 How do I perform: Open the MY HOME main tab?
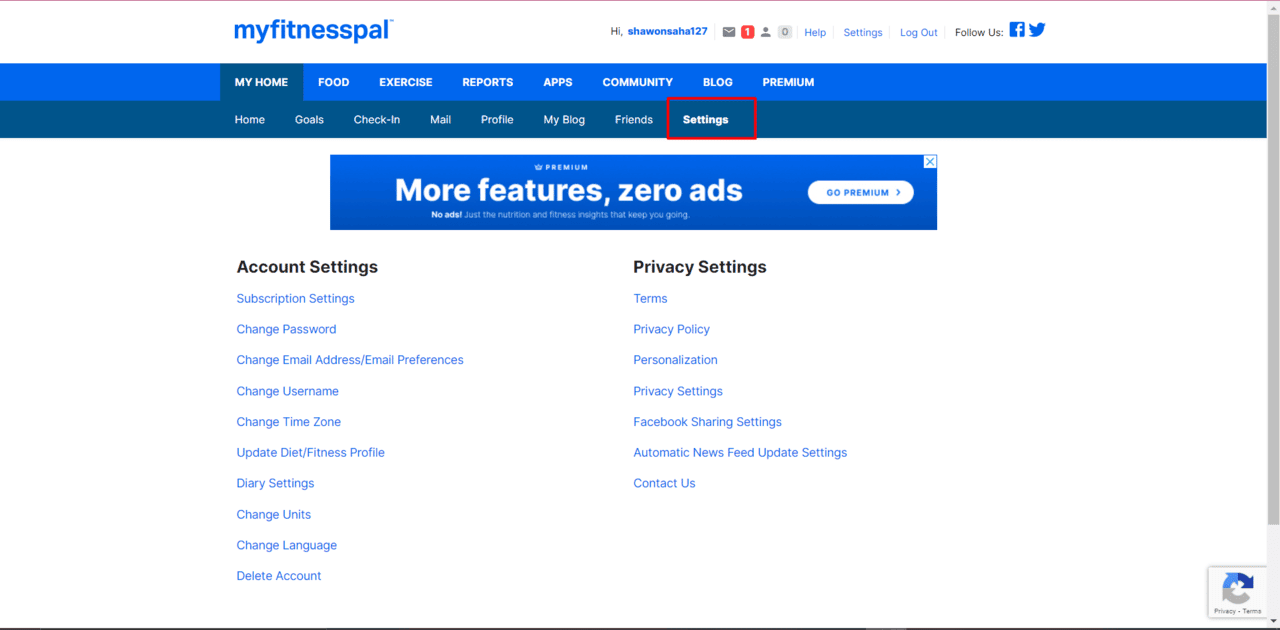[x=261, y=82]
